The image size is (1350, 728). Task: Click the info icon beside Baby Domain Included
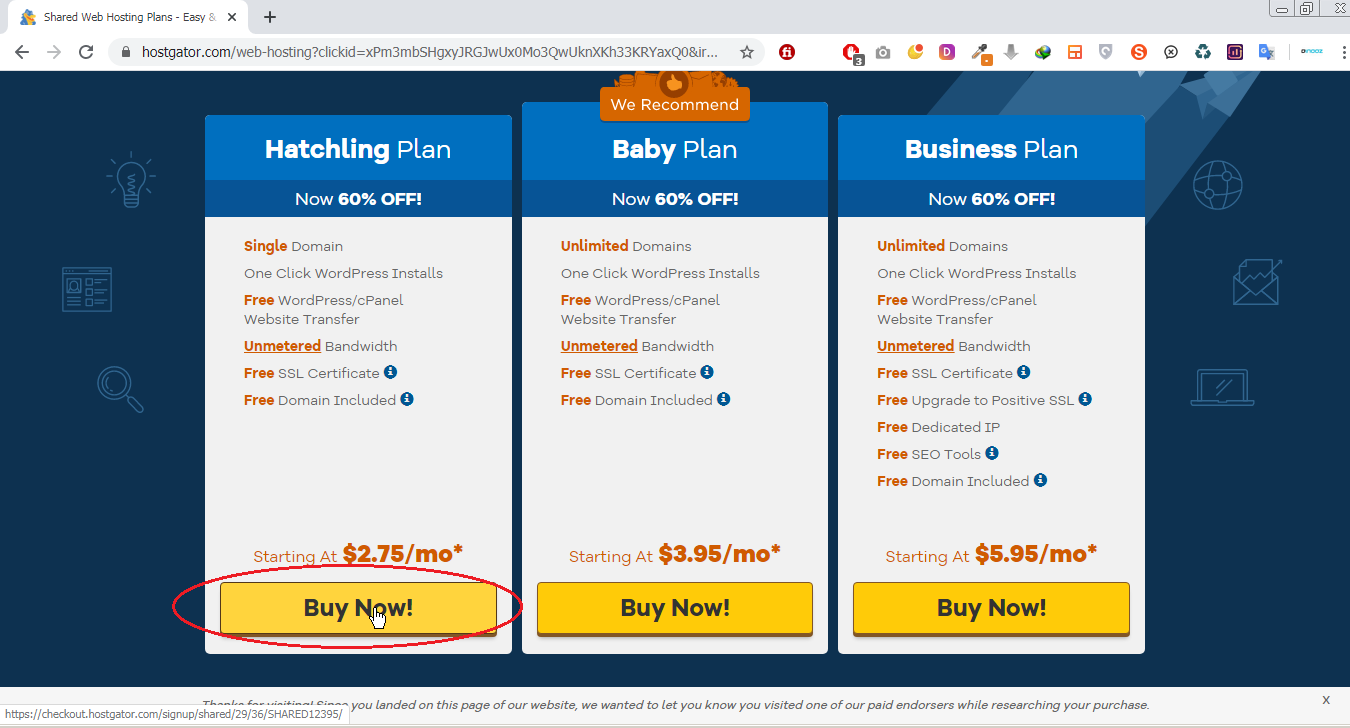[723, 399]
